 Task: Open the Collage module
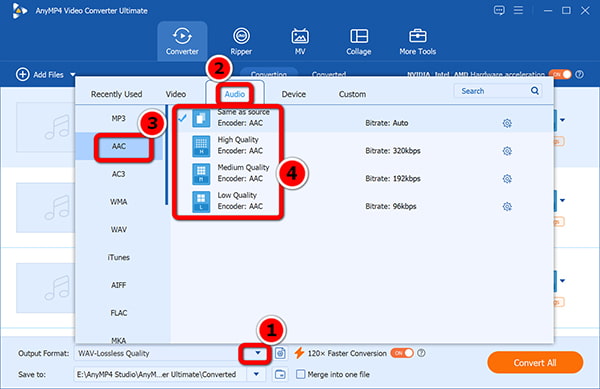click(x=359, y=41)
